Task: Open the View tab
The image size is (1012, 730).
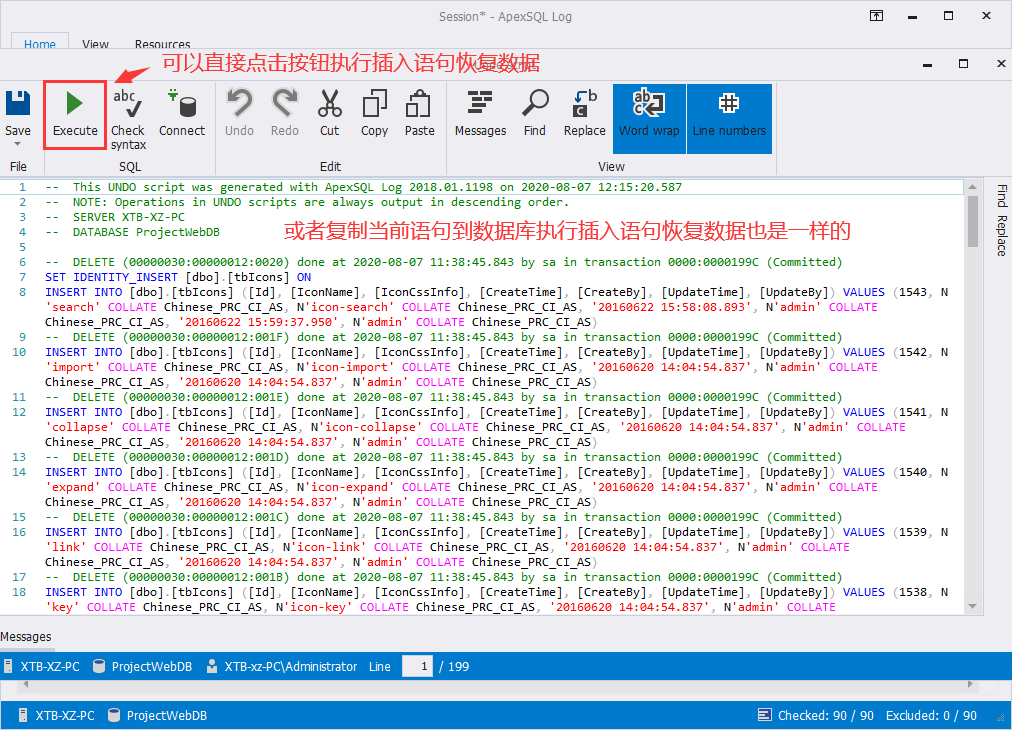Action: click(x=95, y=44)
